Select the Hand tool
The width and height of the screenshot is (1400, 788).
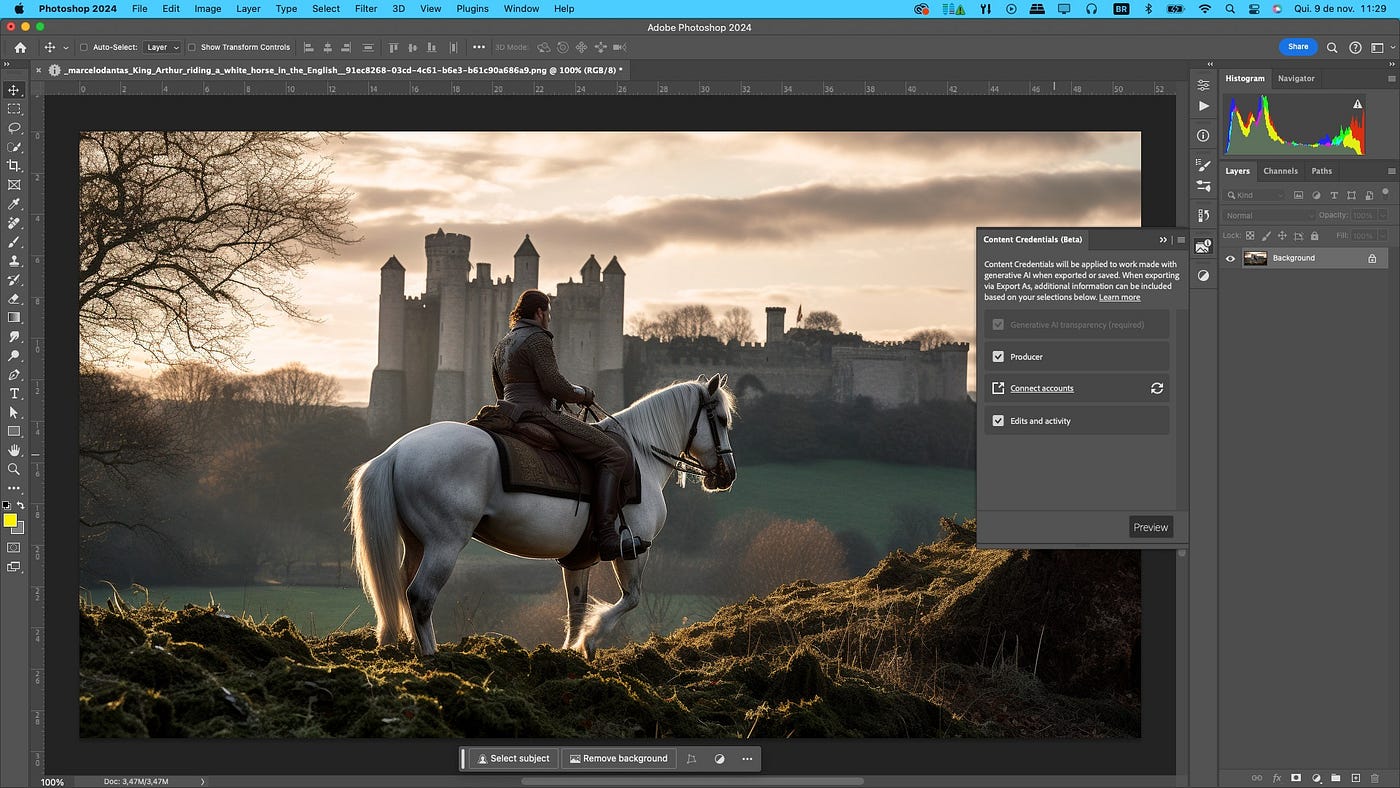click(14, 450)
